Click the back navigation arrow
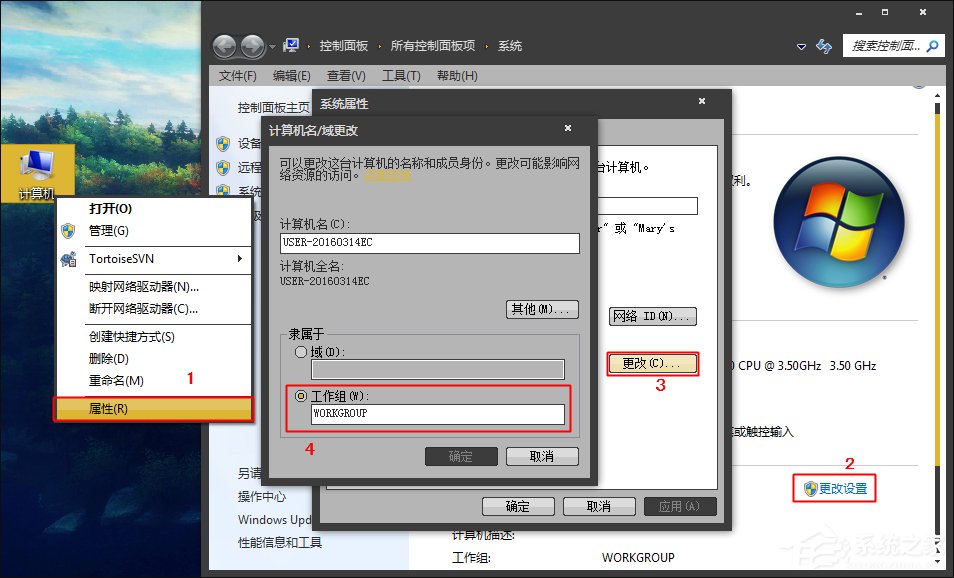Image resolution: width=954 pixels, height=578 pixels. 224,45
